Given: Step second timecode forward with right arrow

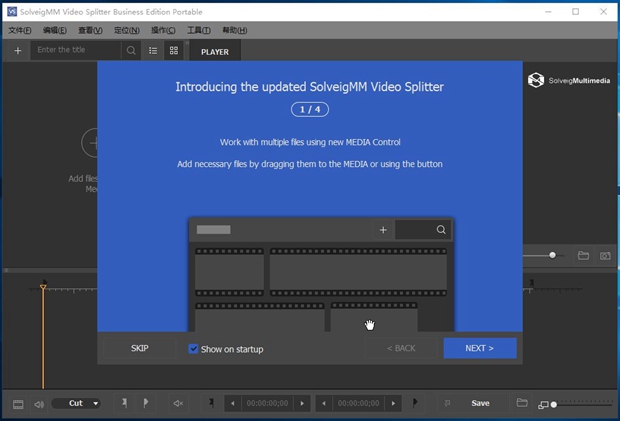Looking at the screenshot, I should tap(393, 403).
